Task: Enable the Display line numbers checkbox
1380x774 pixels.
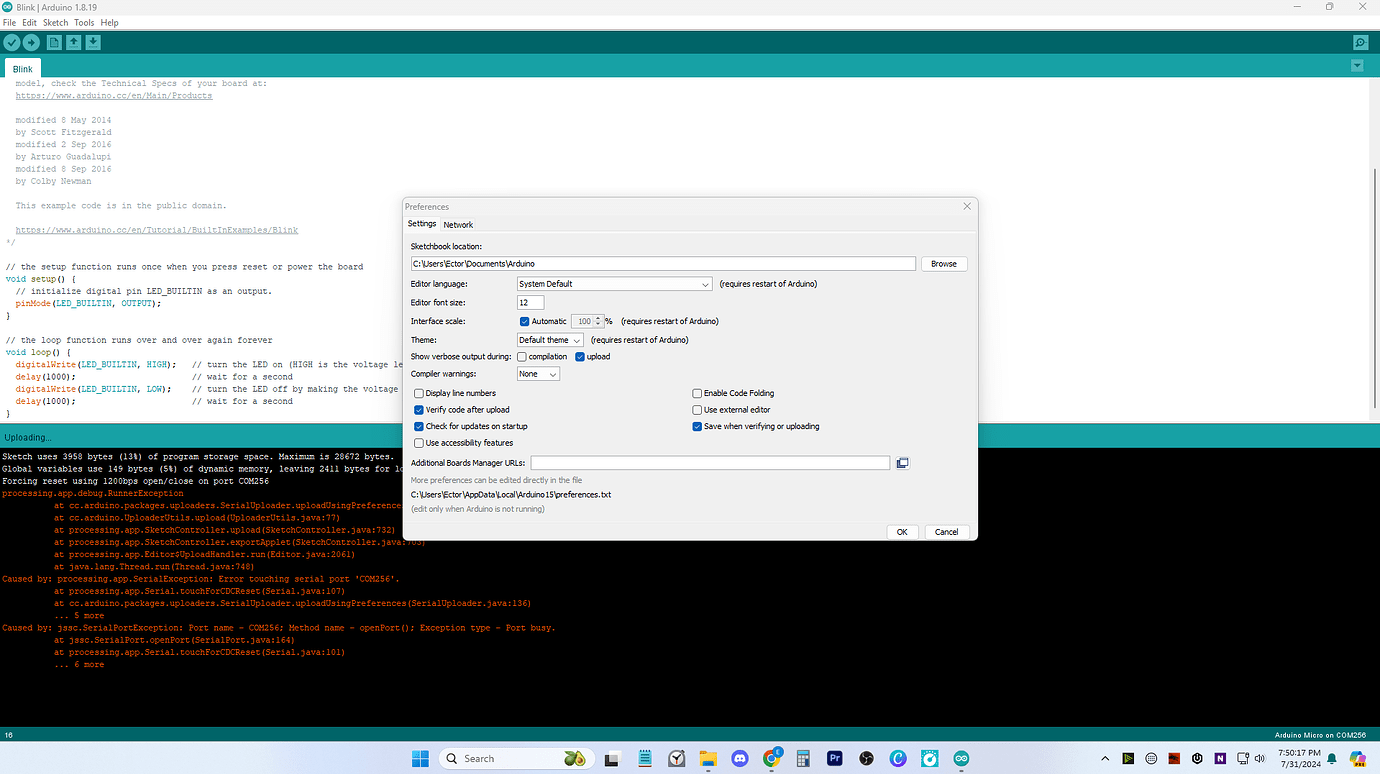Action: pos(419,393)
